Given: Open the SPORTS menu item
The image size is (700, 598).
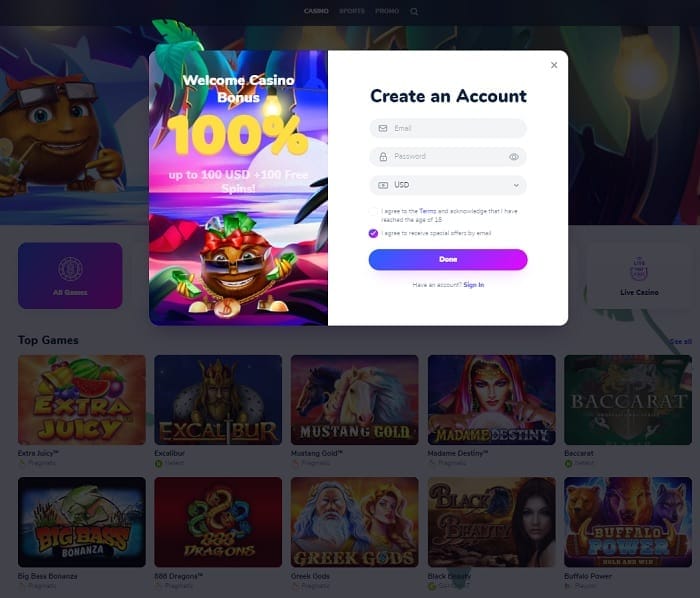Looking at the screenshot, I should click(352, 11).
